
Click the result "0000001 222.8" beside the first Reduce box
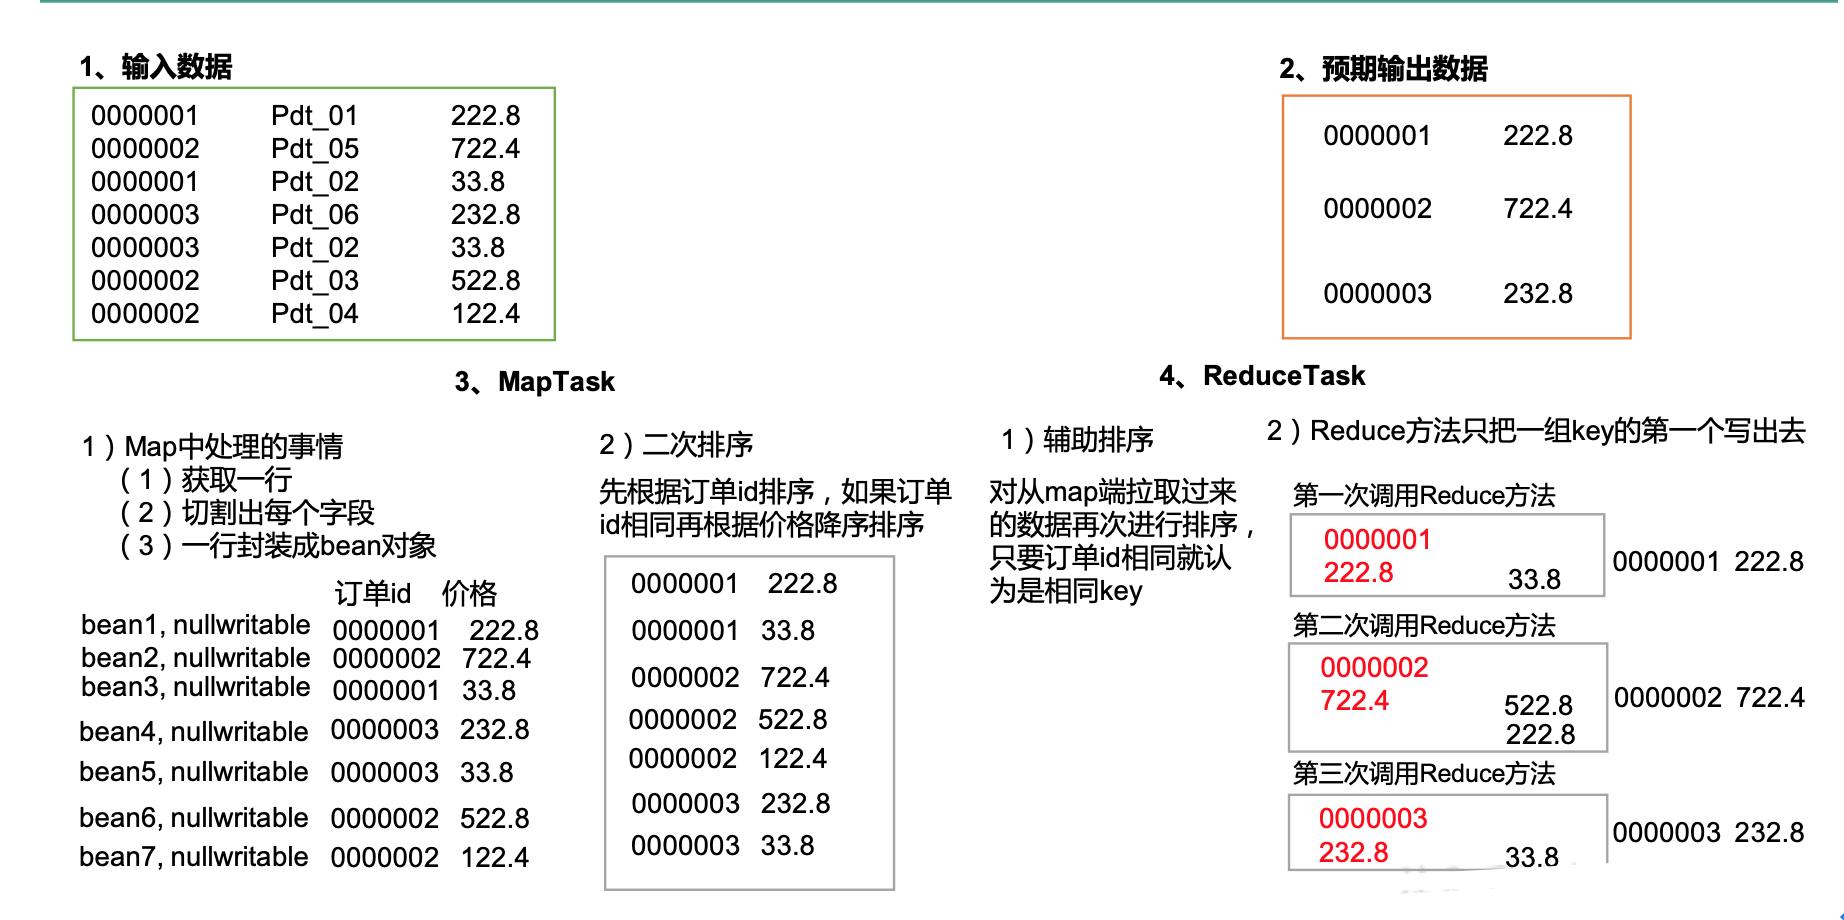(1708, 562)
